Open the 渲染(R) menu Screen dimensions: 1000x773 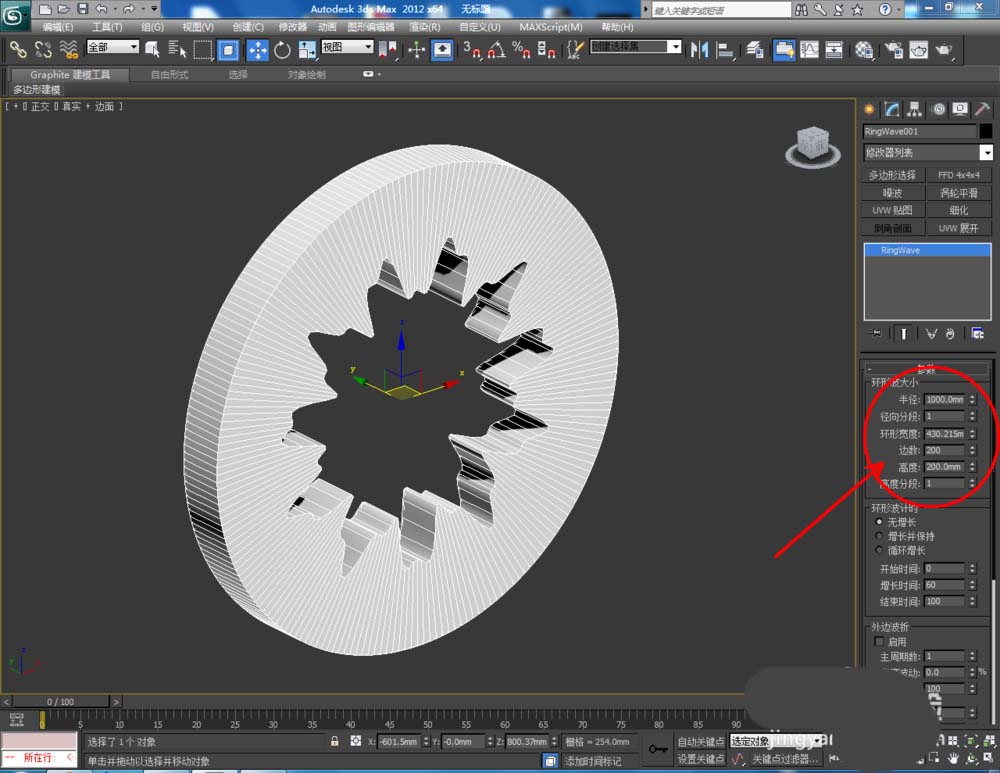[423, 27]
